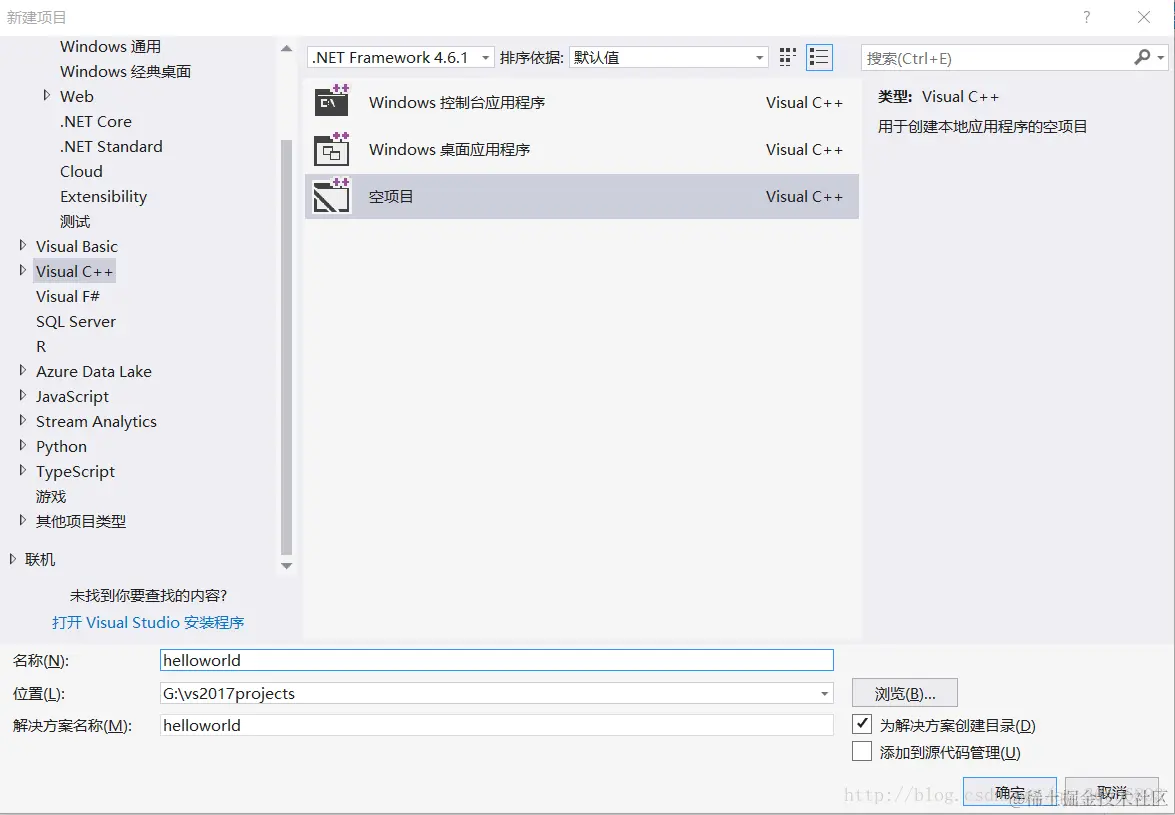The height and width of the screenshot is (815, 1175).
Task: Select Visual C++ tree label
Action: point(74,271)
